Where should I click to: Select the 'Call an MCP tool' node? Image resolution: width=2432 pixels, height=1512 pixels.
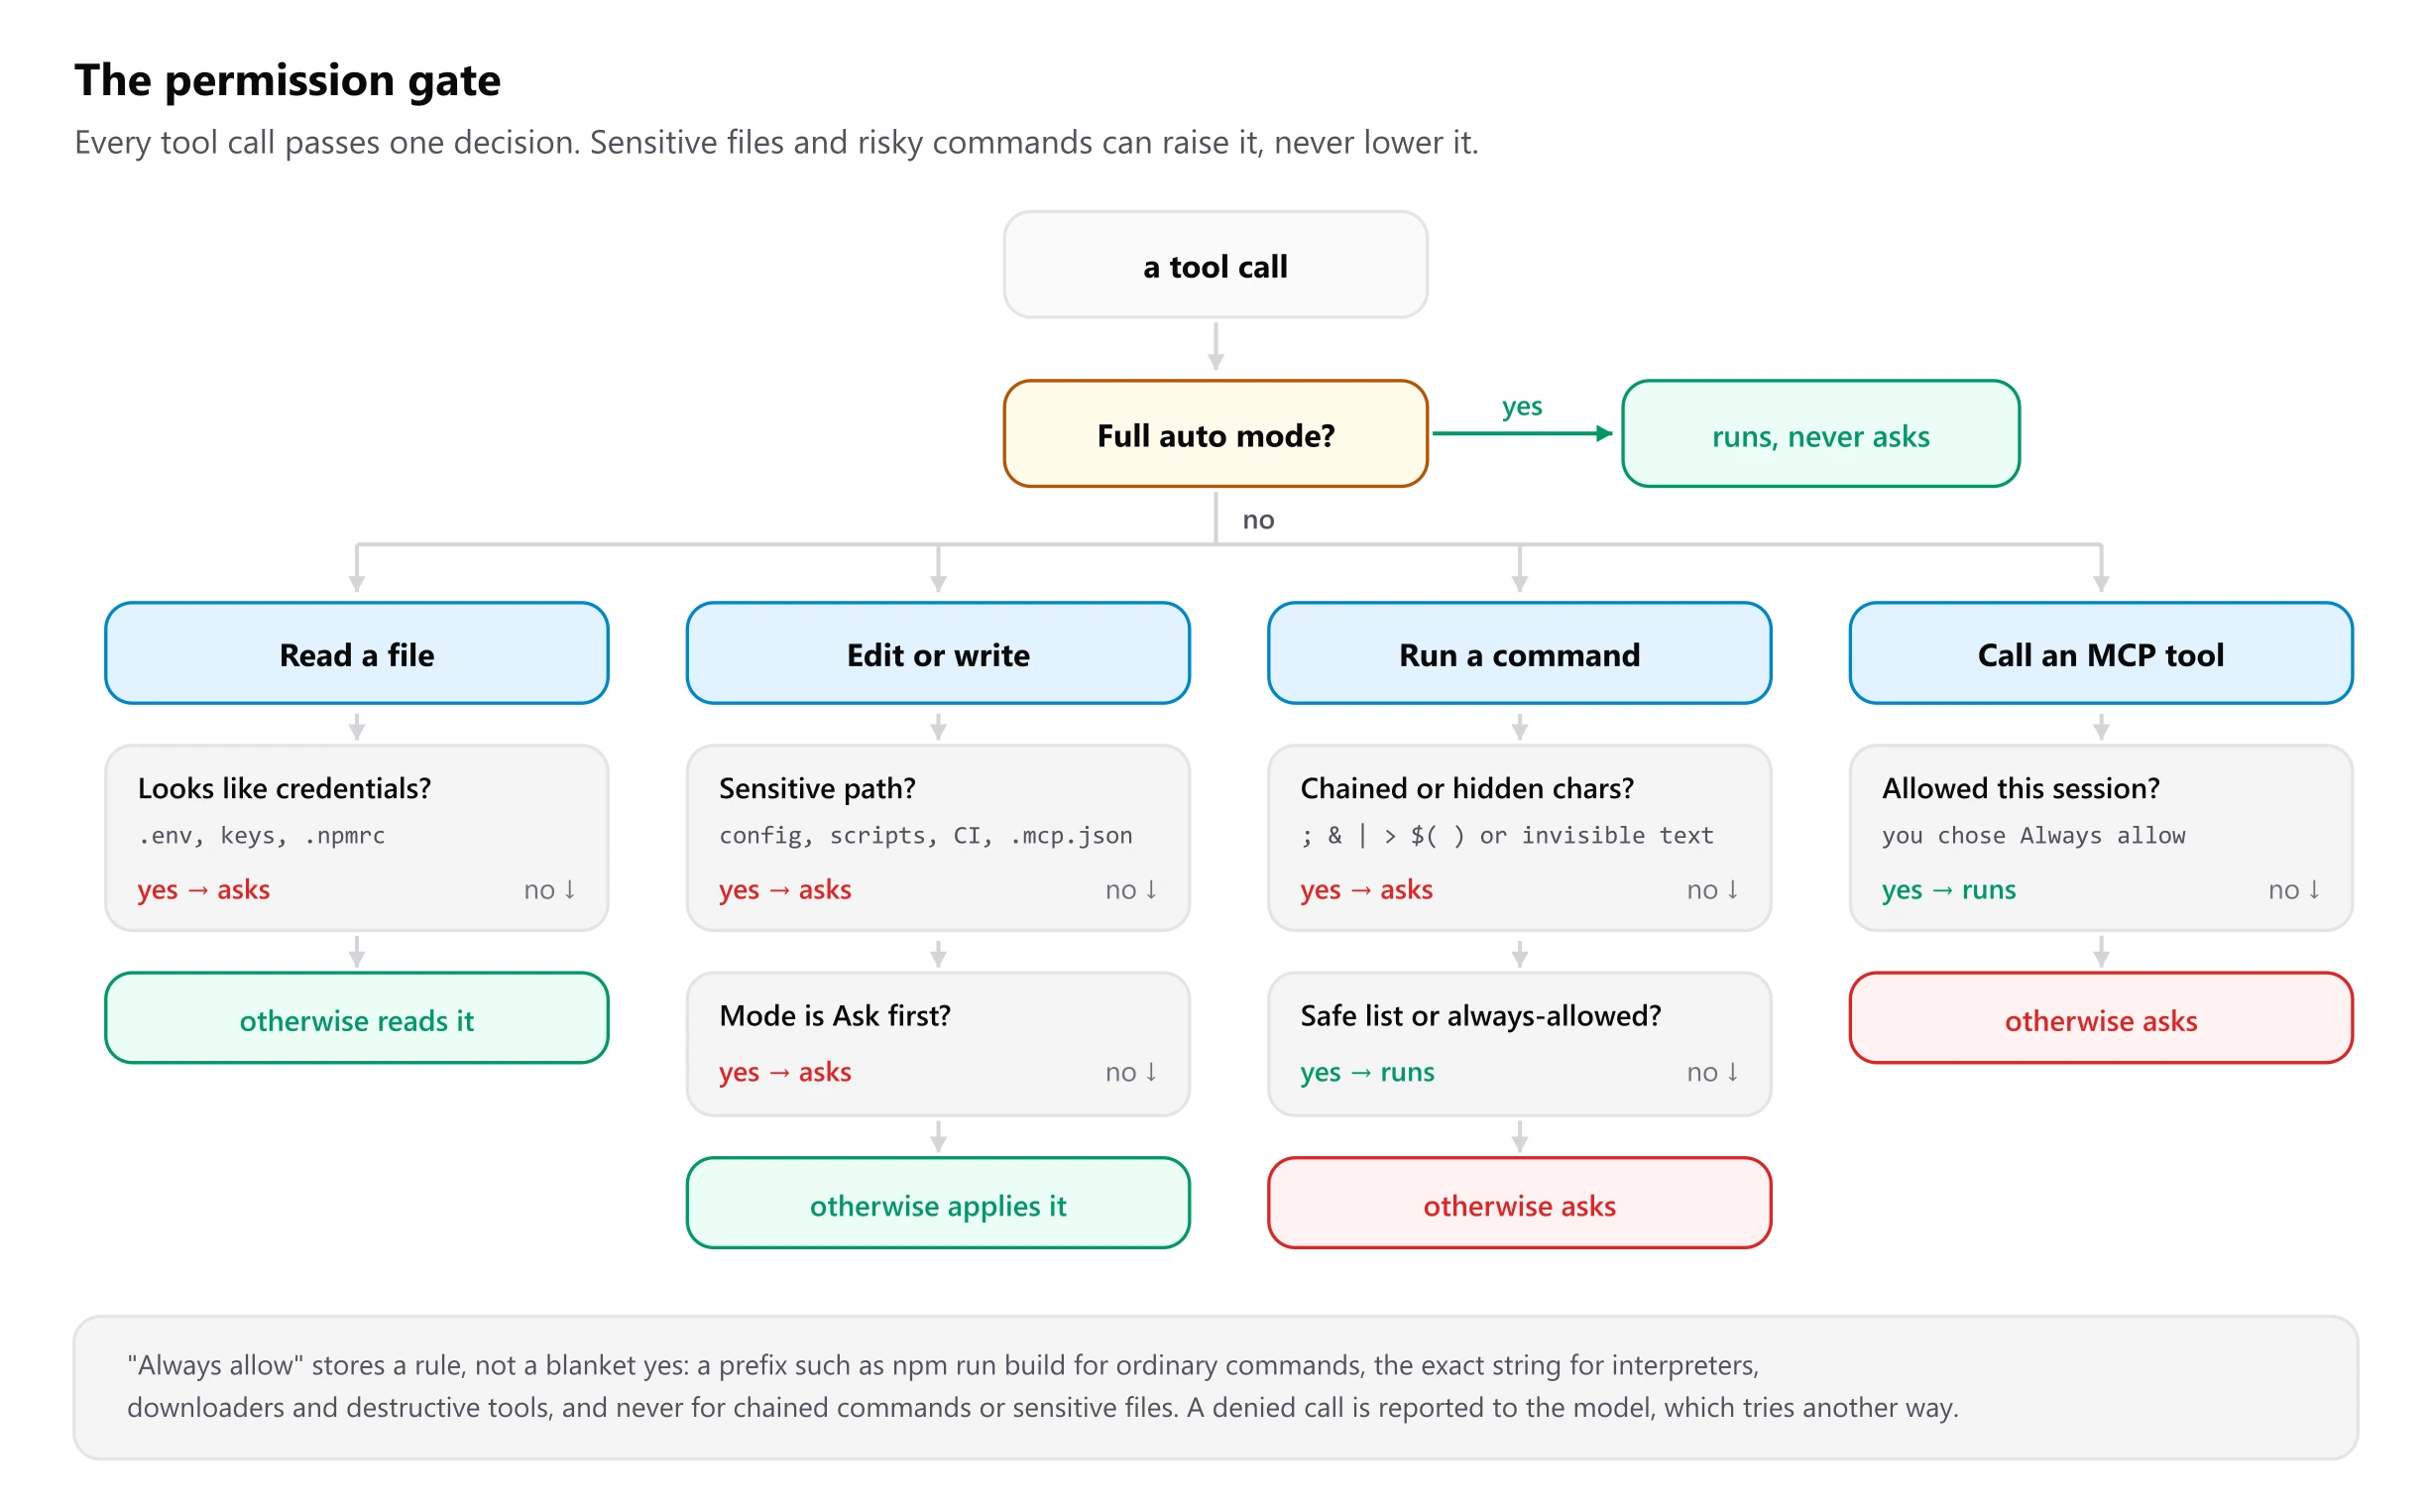coord(2101,653)
